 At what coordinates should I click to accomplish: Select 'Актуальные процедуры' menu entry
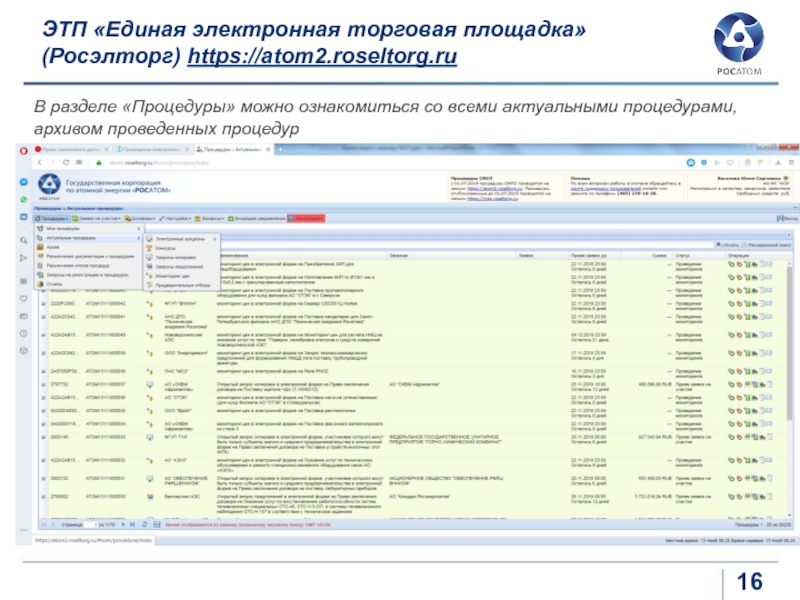(x=89, y=238)
